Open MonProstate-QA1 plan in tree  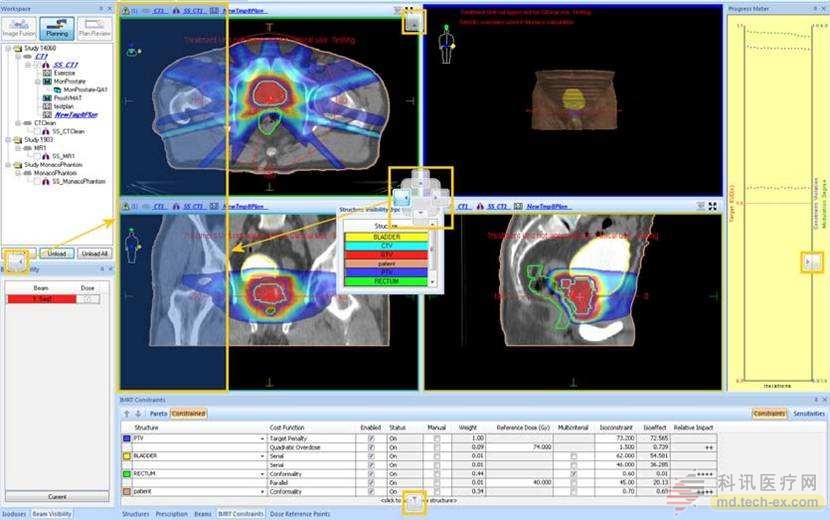(x=85, y=90)
